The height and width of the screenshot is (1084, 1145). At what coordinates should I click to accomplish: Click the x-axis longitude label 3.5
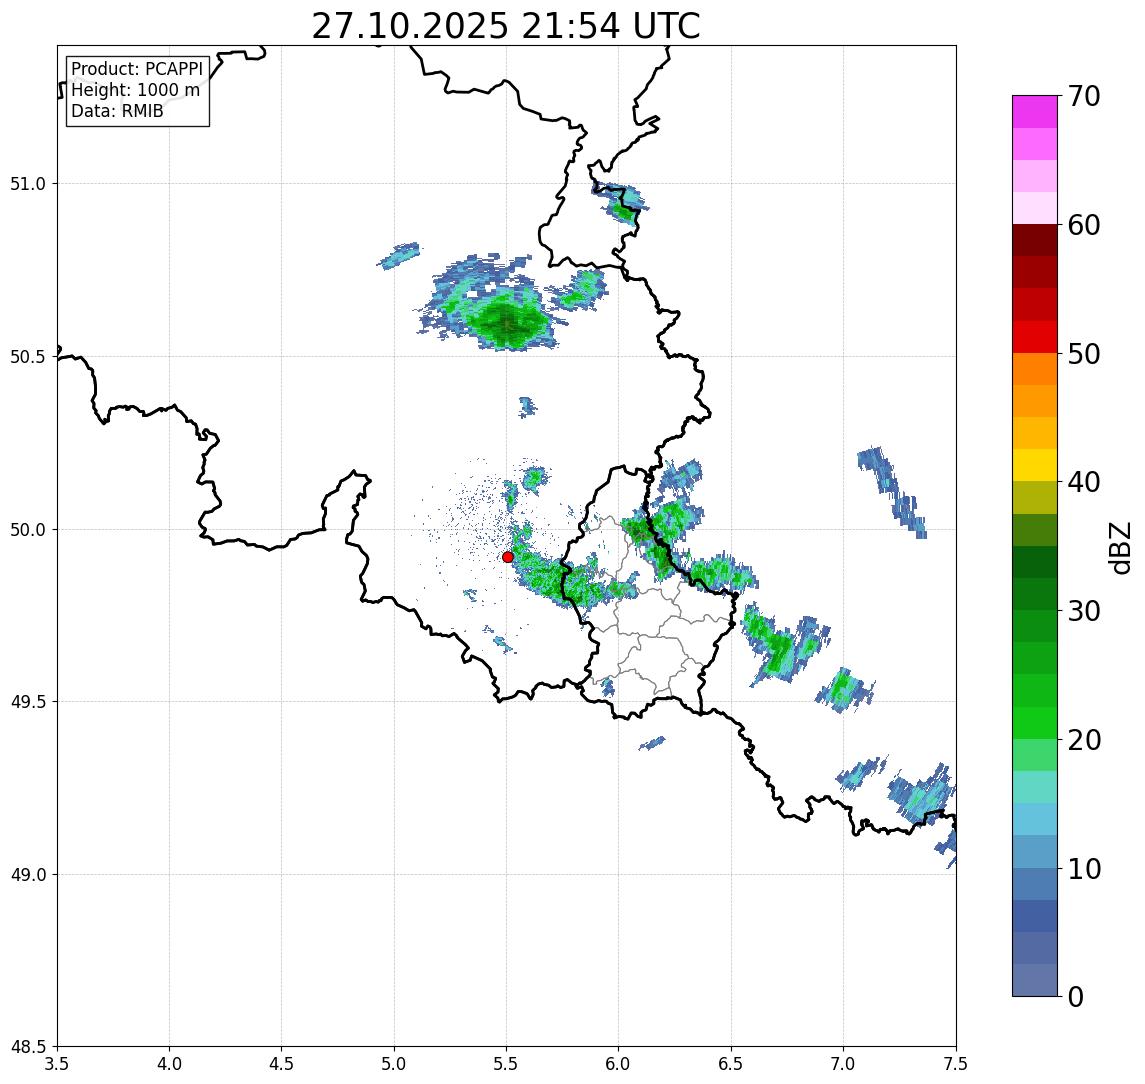[57, 1064]
